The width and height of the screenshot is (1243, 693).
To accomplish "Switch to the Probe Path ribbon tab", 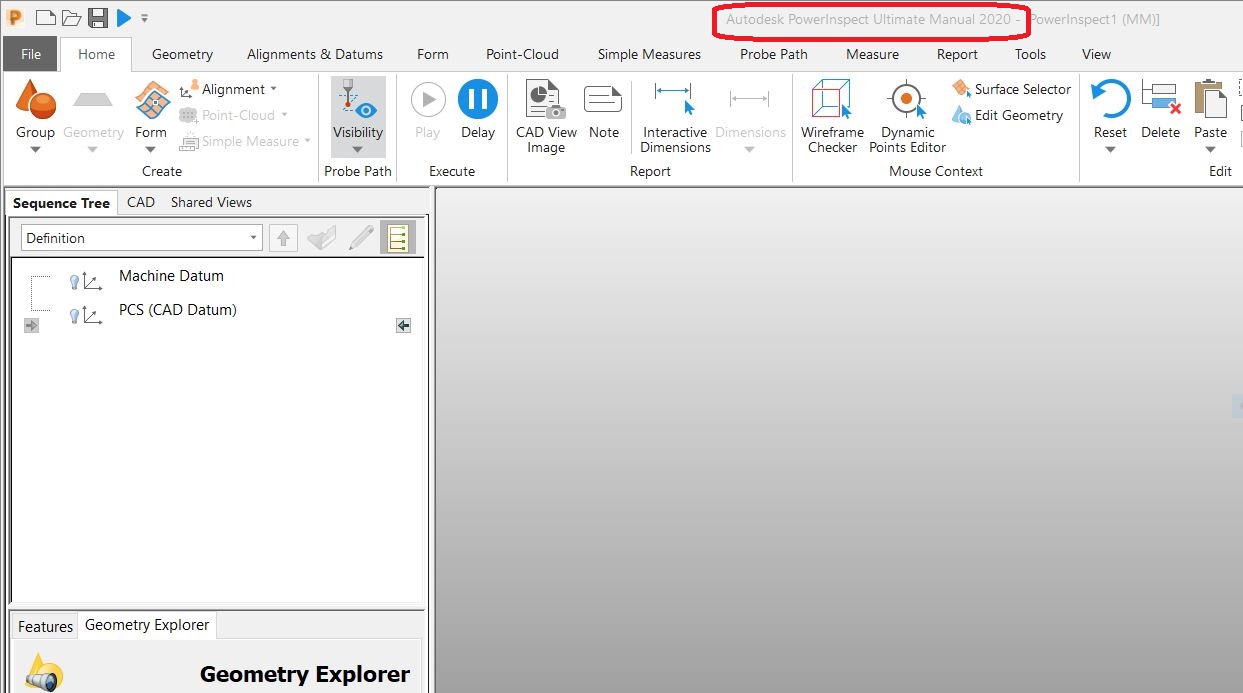I will pyautogui.click(x=773, y=54).
